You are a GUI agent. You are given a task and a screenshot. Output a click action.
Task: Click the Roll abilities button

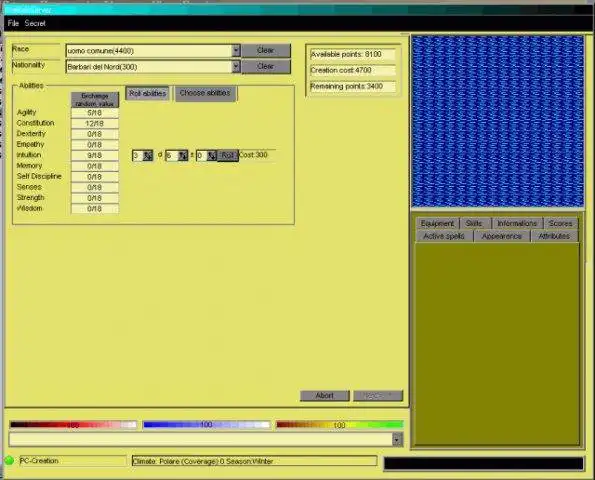[x=148, y=93]
